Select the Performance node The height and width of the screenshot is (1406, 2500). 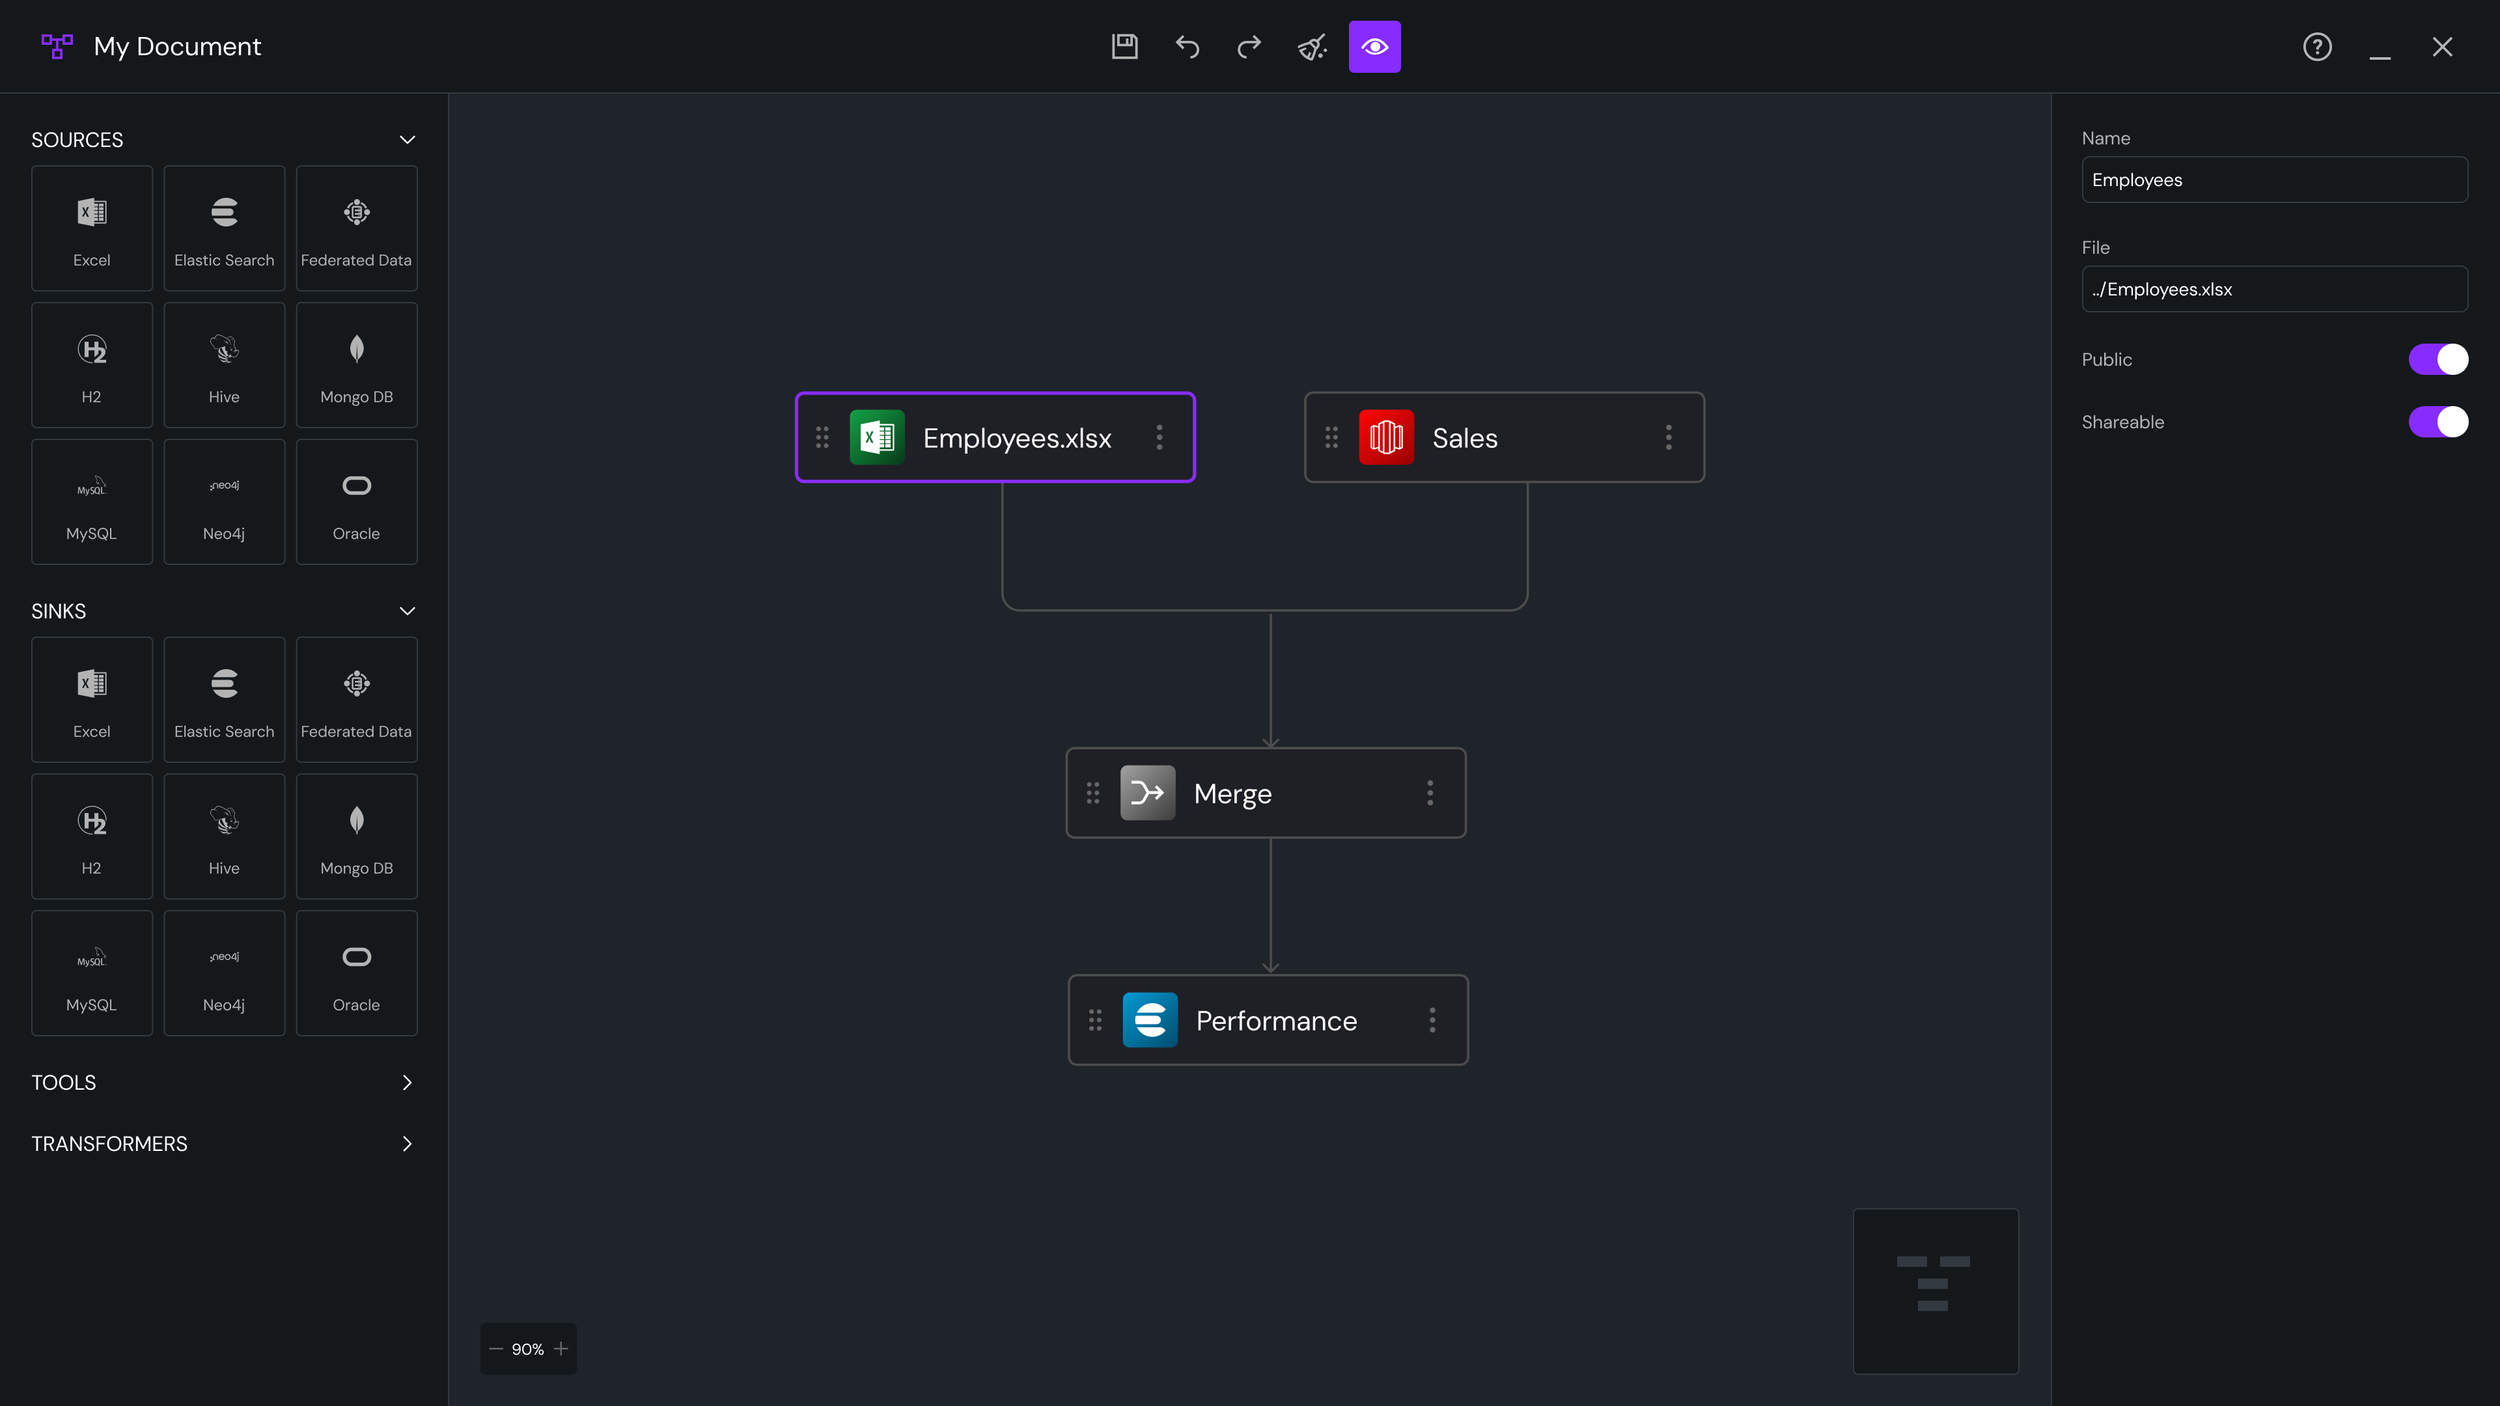pos(1275,1020)
